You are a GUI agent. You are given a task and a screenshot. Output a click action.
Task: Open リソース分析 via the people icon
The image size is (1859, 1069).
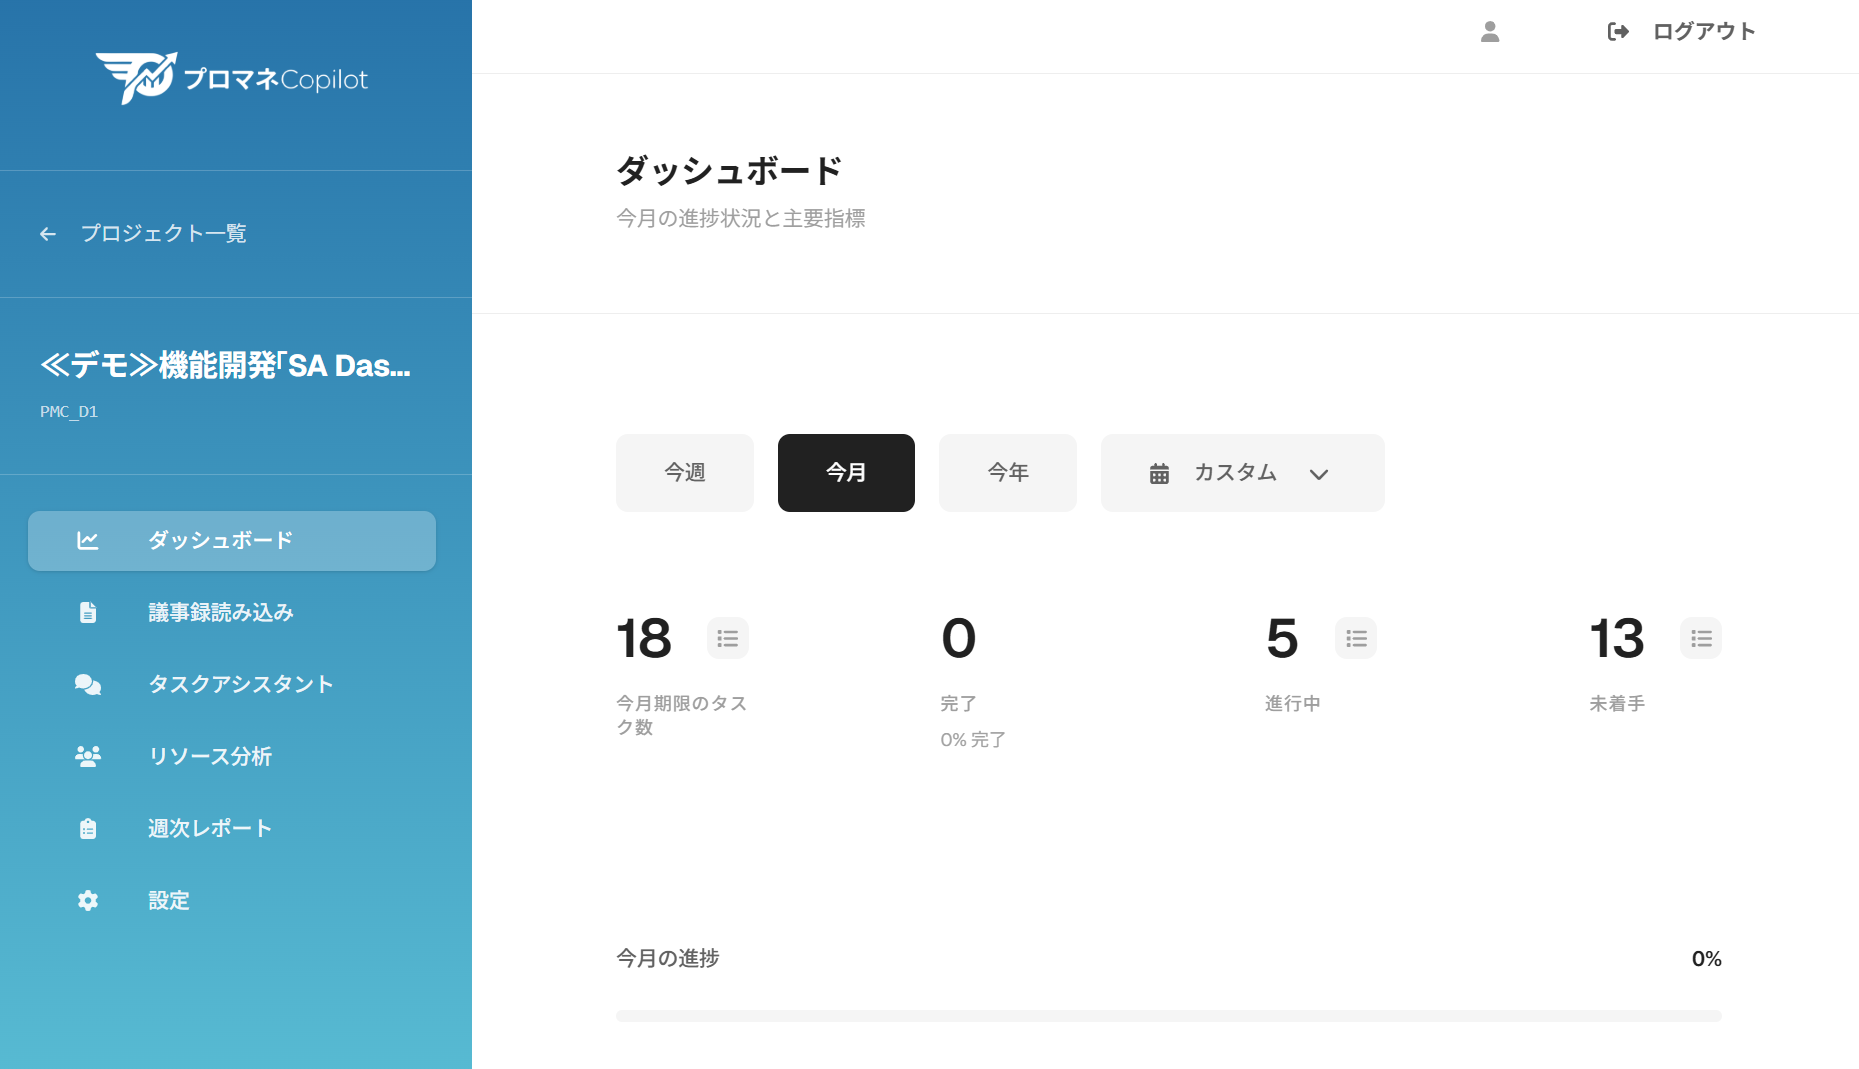coord(88,756)
